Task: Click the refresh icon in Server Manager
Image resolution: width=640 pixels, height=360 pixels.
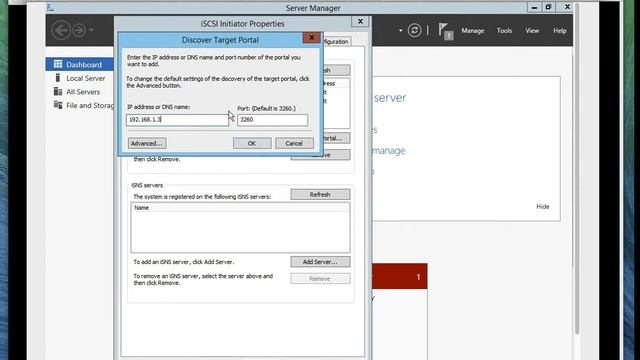Action: [x=414, y=31]
